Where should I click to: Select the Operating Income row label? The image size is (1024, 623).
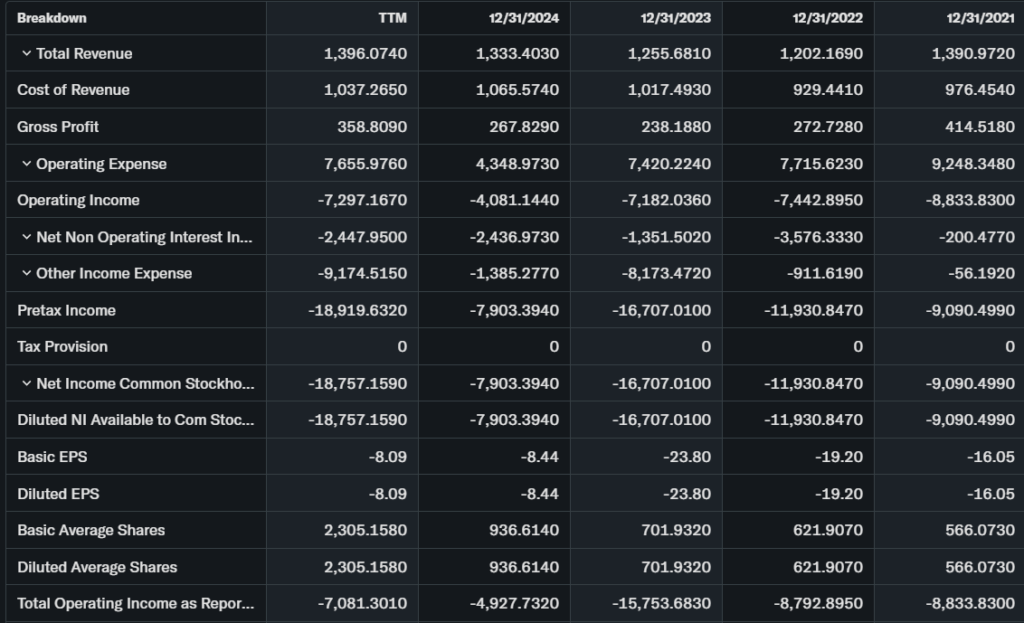click(x=78, y=200)
